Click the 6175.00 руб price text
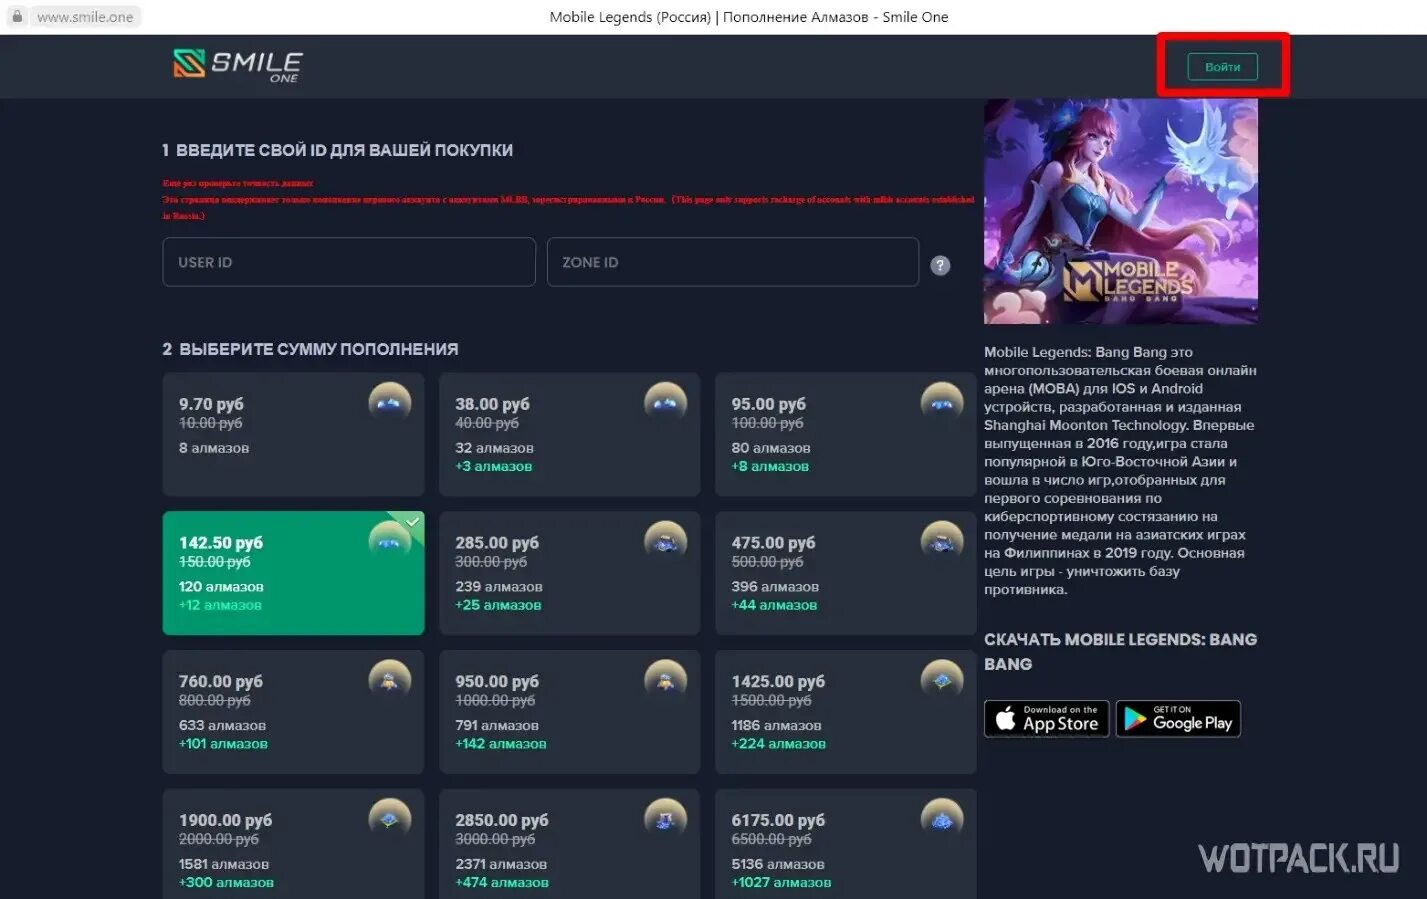This screenshot has height=899, width=1427. (x=778, y=820)
